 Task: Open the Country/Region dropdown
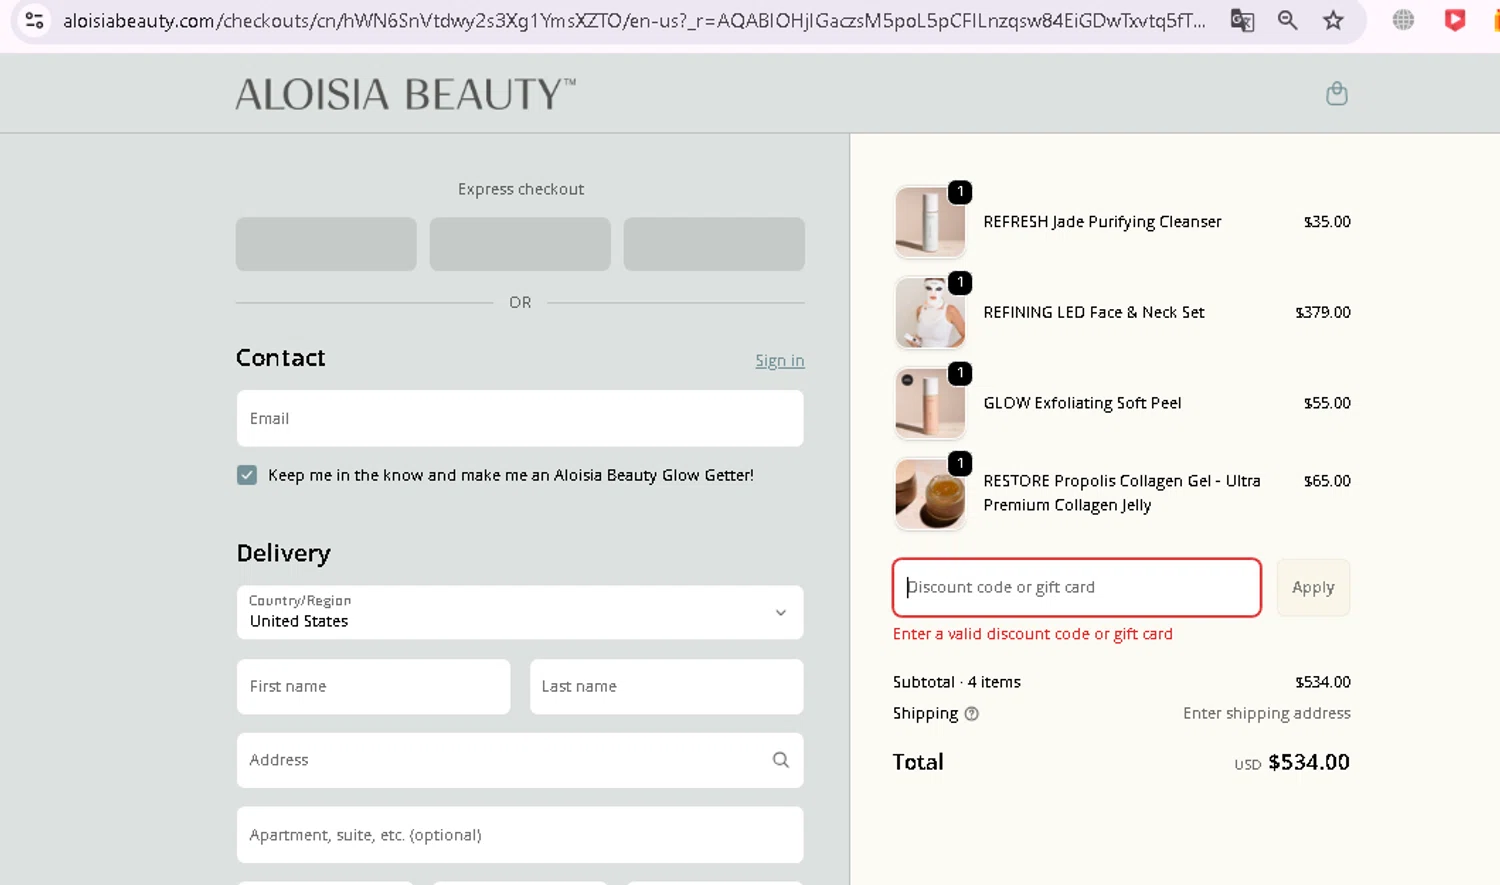[520, 612]
